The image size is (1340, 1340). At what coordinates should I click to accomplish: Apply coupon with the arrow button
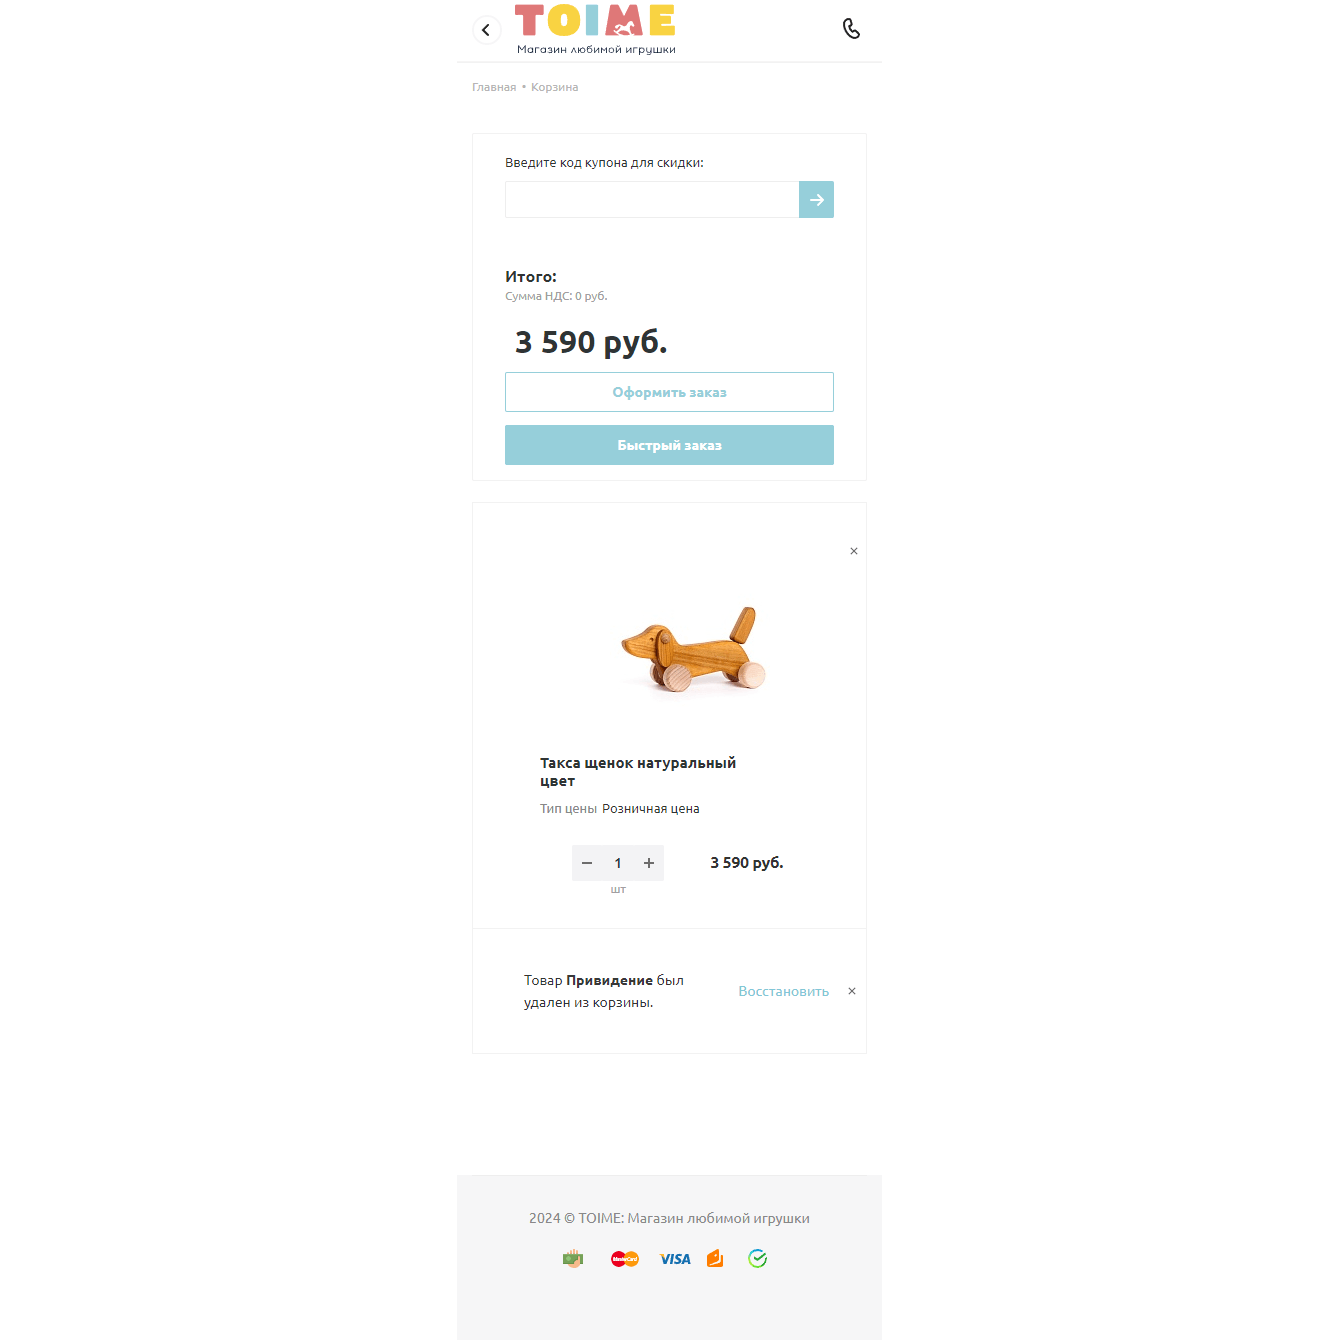[816, 200]
